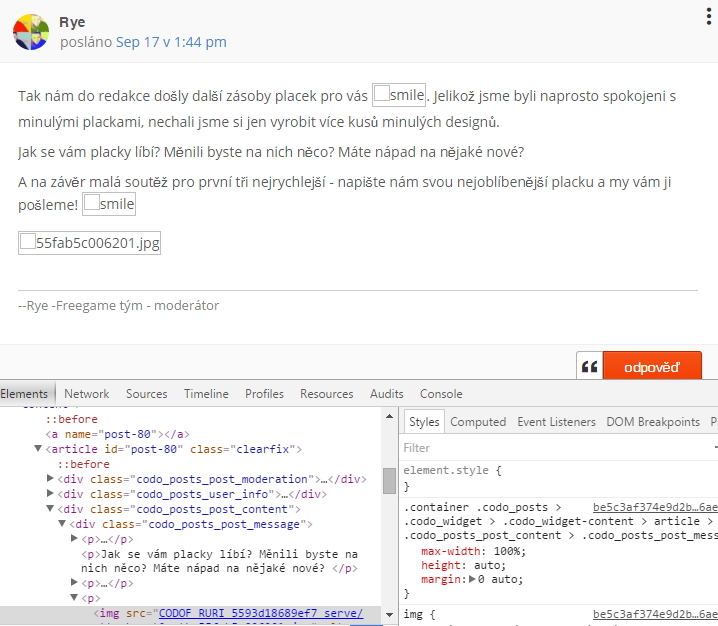Click the DOM panel scrollbar thumb
Viewport: 718px width, 626px height.
click(x=390, y=481)
